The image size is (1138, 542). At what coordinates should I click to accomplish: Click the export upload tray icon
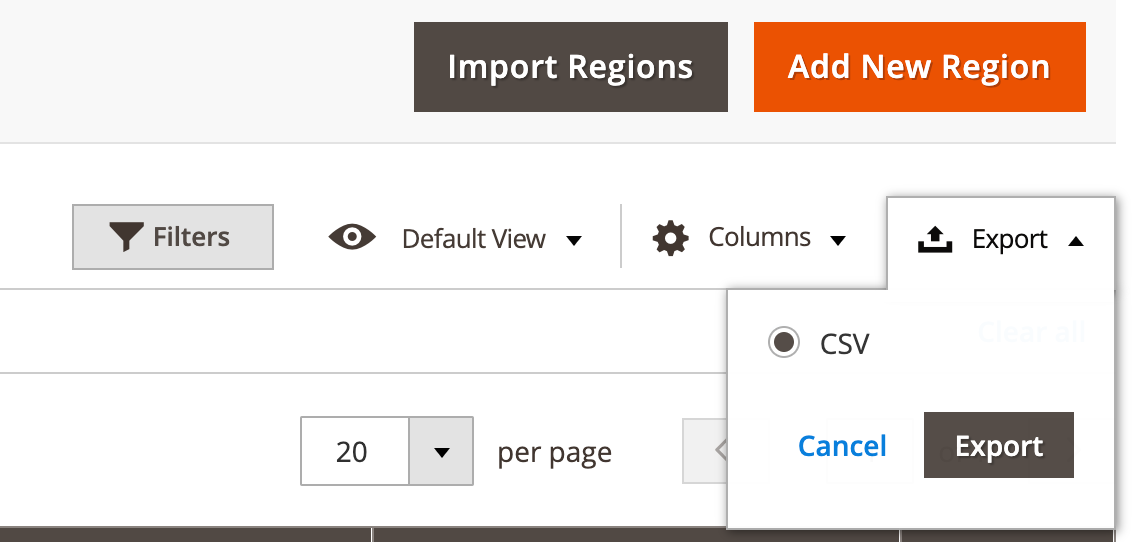tap(935, 239)
